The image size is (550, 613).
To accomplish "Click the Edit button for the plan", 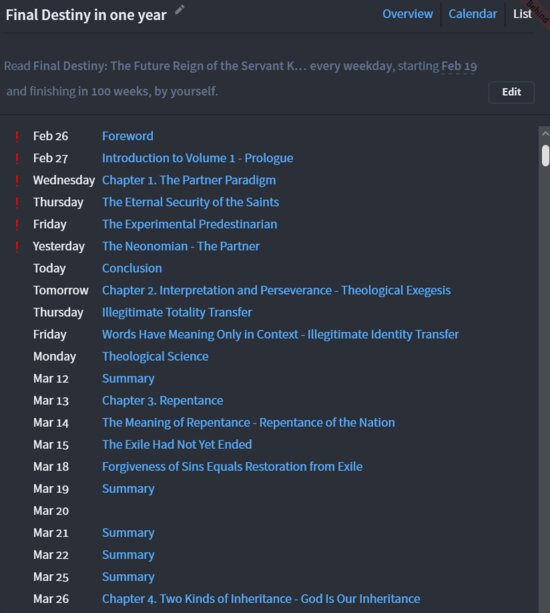I will point(511,92).
